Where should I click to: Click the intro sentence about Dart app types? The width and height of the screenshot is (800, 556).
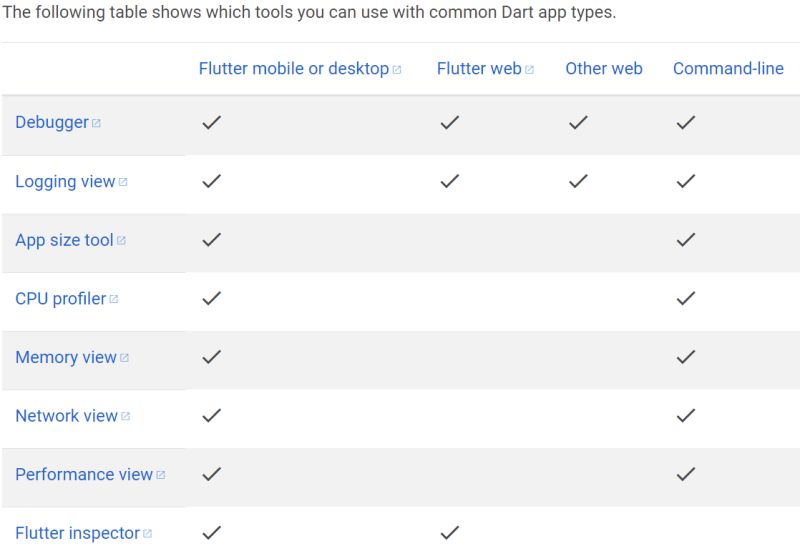click(x=309, y=12)
